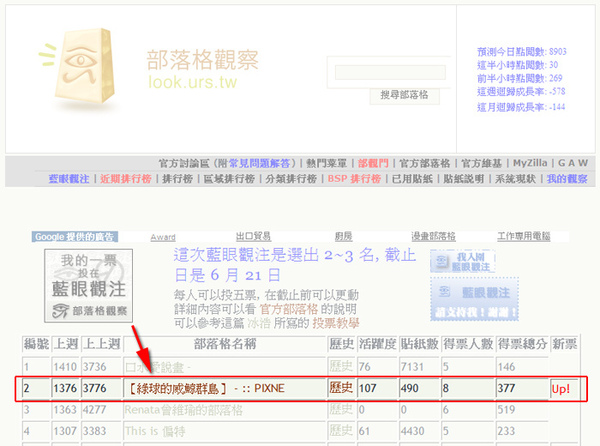Open This is 偏特 blog link
The width and height of the screenshot is (600, 446).
pos(155,431)
